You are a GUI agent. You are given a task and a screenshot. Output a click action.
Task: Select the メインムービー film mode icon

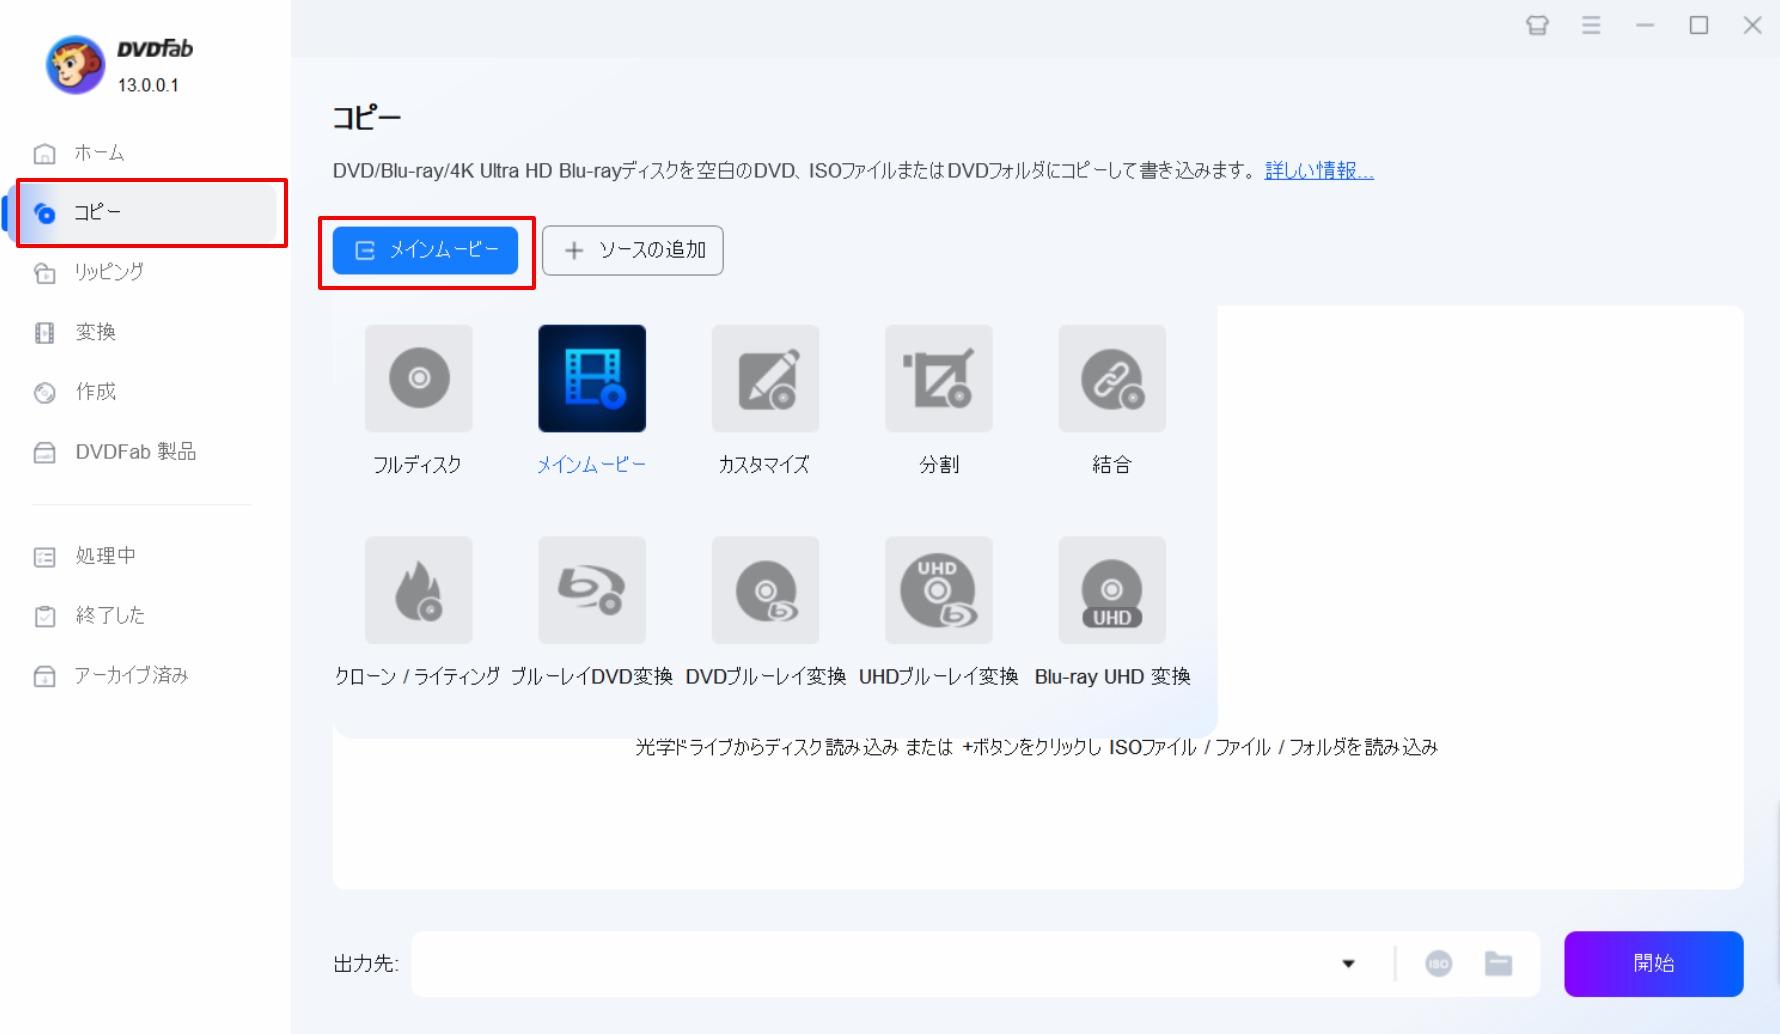[x=592, y=378]
